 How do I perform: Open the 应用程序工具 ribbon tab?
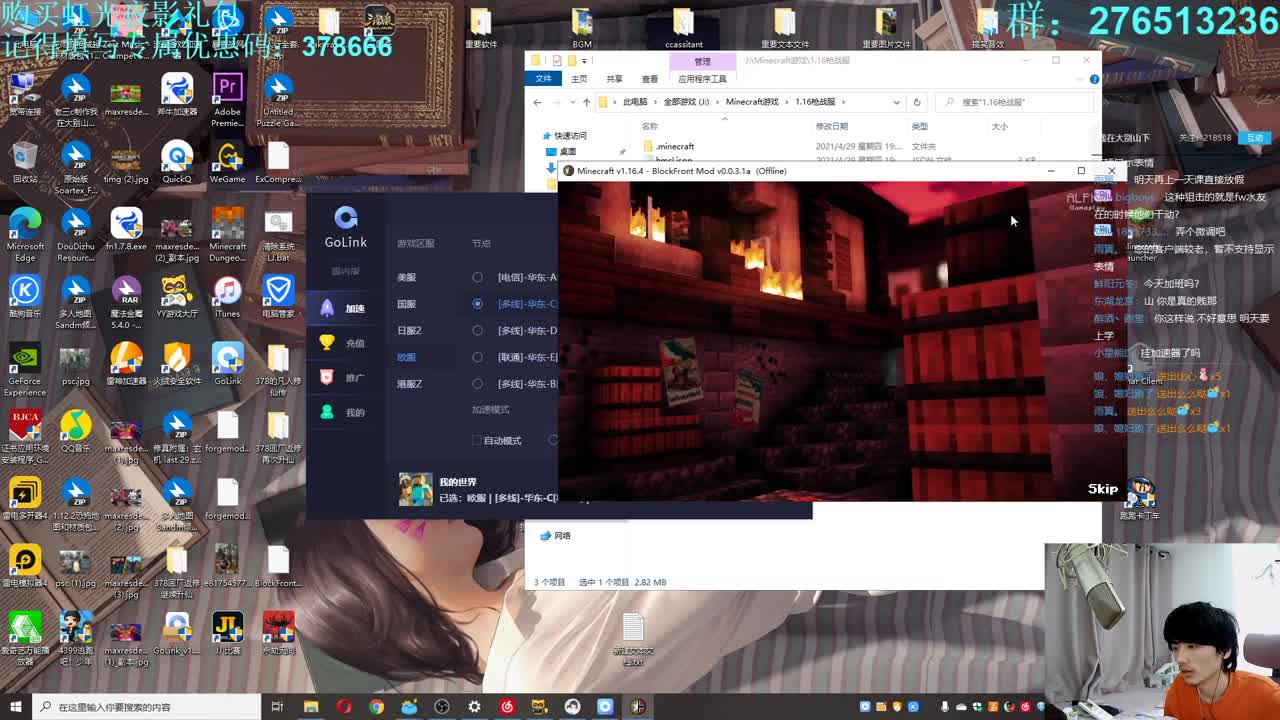pos(702,79)
